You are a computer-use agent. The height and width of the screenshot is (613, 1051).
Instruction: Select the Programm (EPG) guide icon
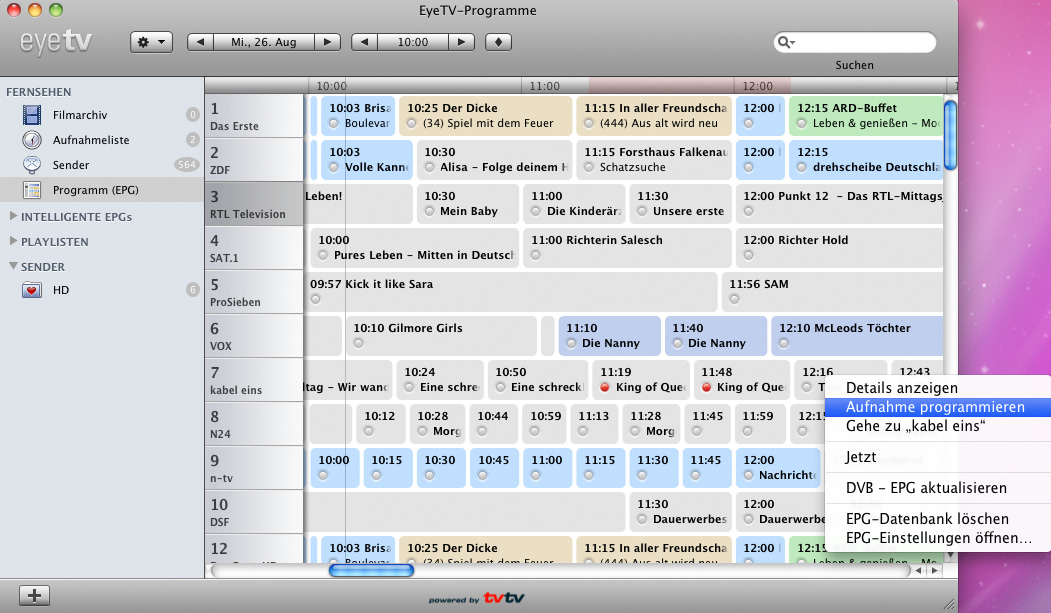32,190
